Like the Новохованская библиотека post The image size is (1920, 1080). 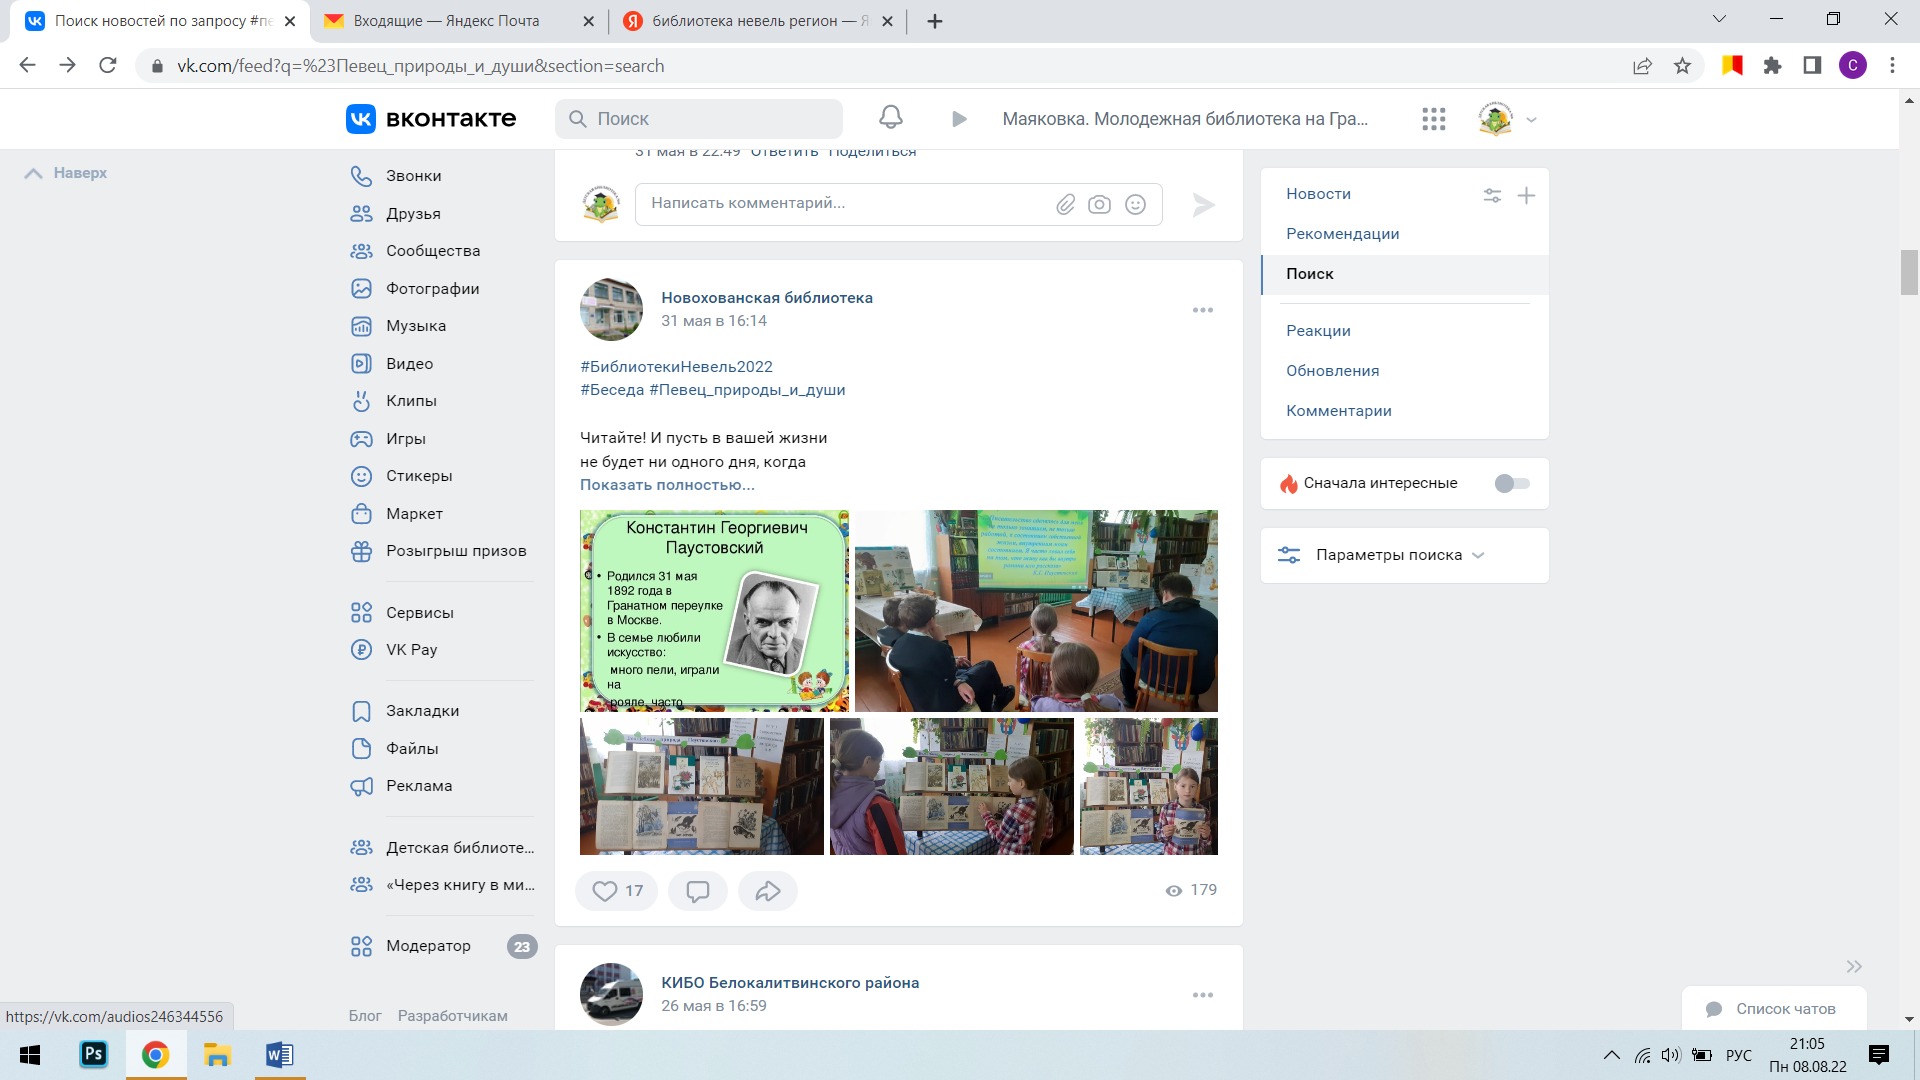(617, 891)
